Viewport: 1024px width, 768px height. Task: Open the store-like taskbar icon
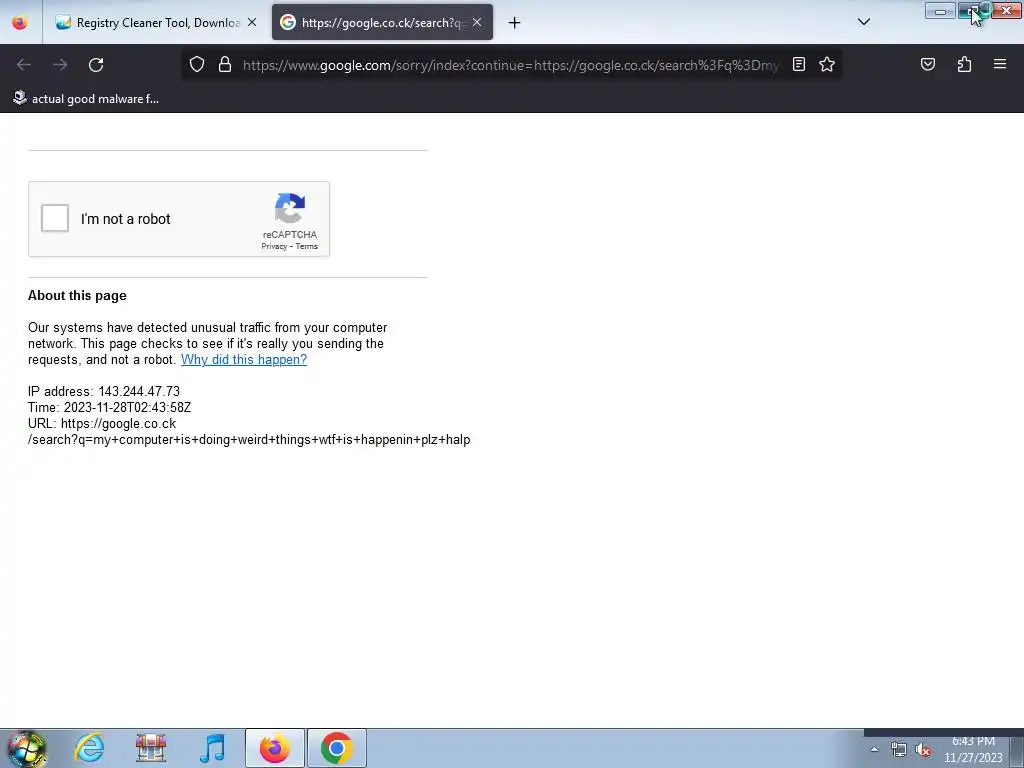tap(151, 748)
